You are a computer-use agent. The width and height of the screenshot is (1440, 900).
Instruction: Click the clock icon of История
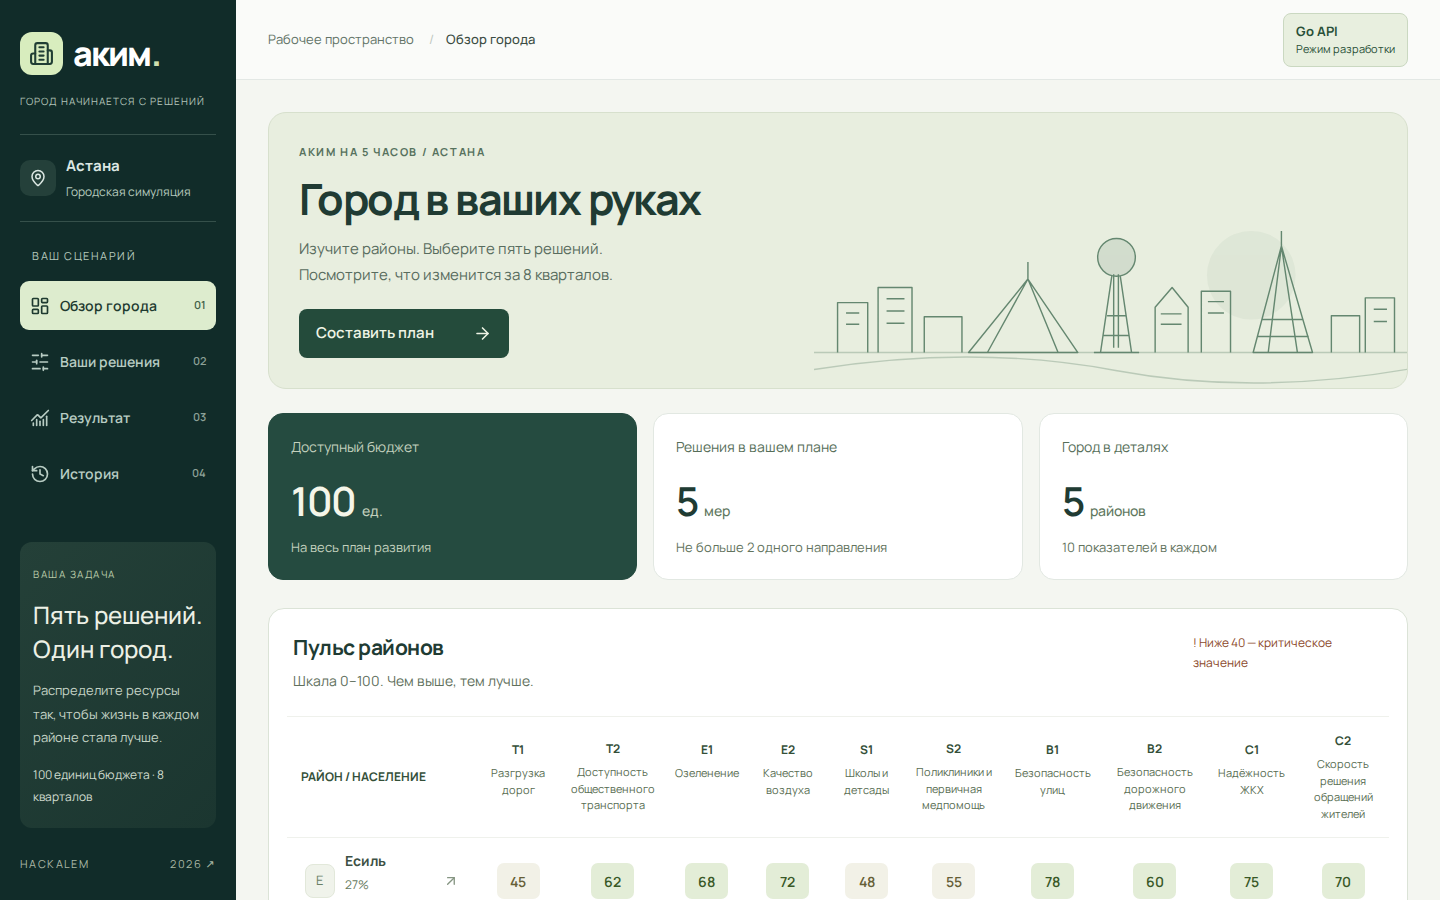[40, 474]
